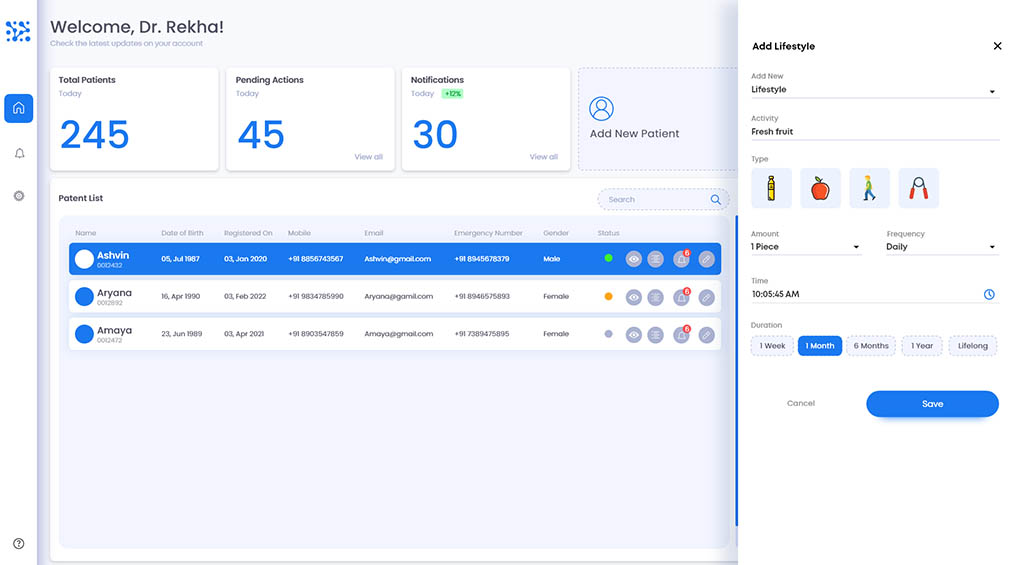Choose the water bottle type icon
The image size is (1013, 565).
[771, 188]
